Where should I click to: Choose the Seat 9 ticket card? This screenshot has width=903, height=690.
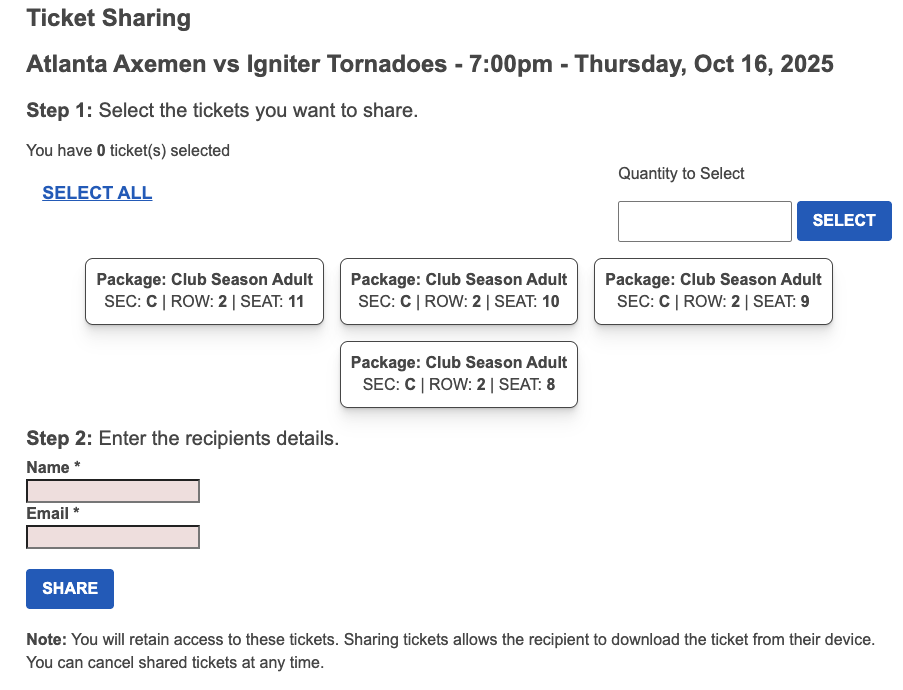coord(713,291)
